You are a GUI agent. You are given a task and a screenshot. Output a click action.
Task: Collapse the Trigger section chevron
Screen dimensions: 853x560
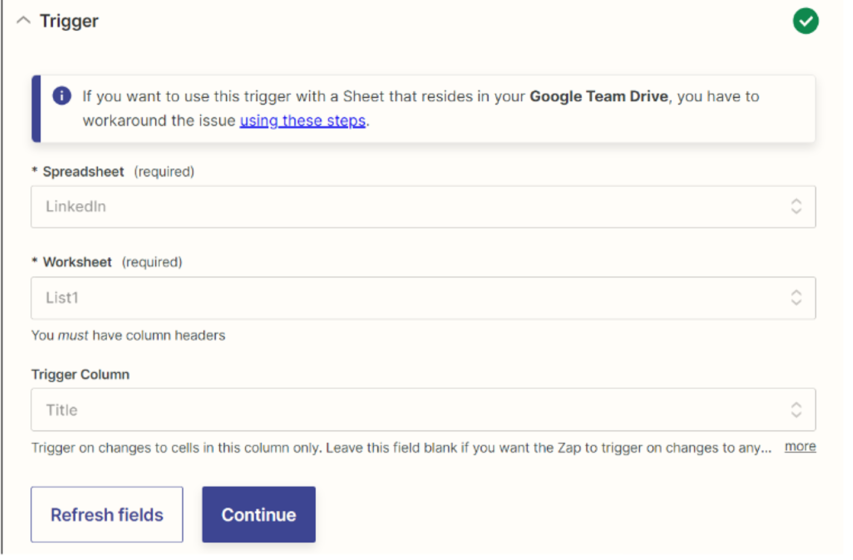[23, 21]
